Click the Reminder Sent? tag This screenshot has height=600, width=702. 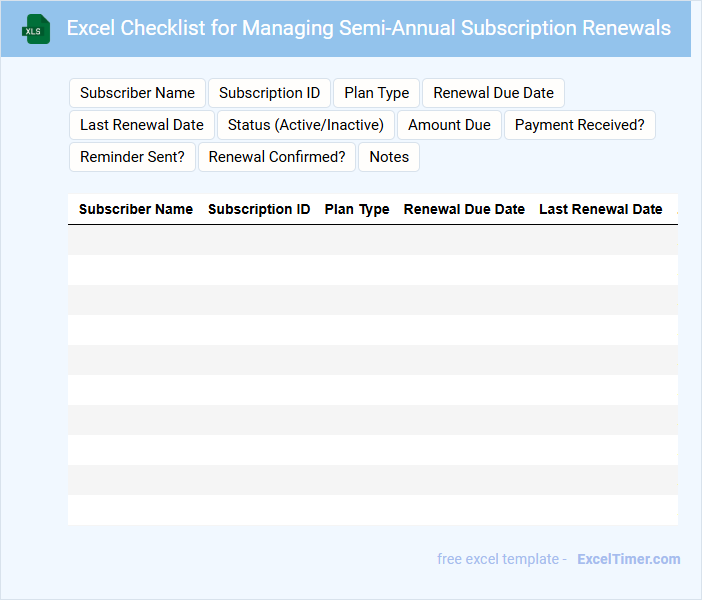click(x=132, y=157)
